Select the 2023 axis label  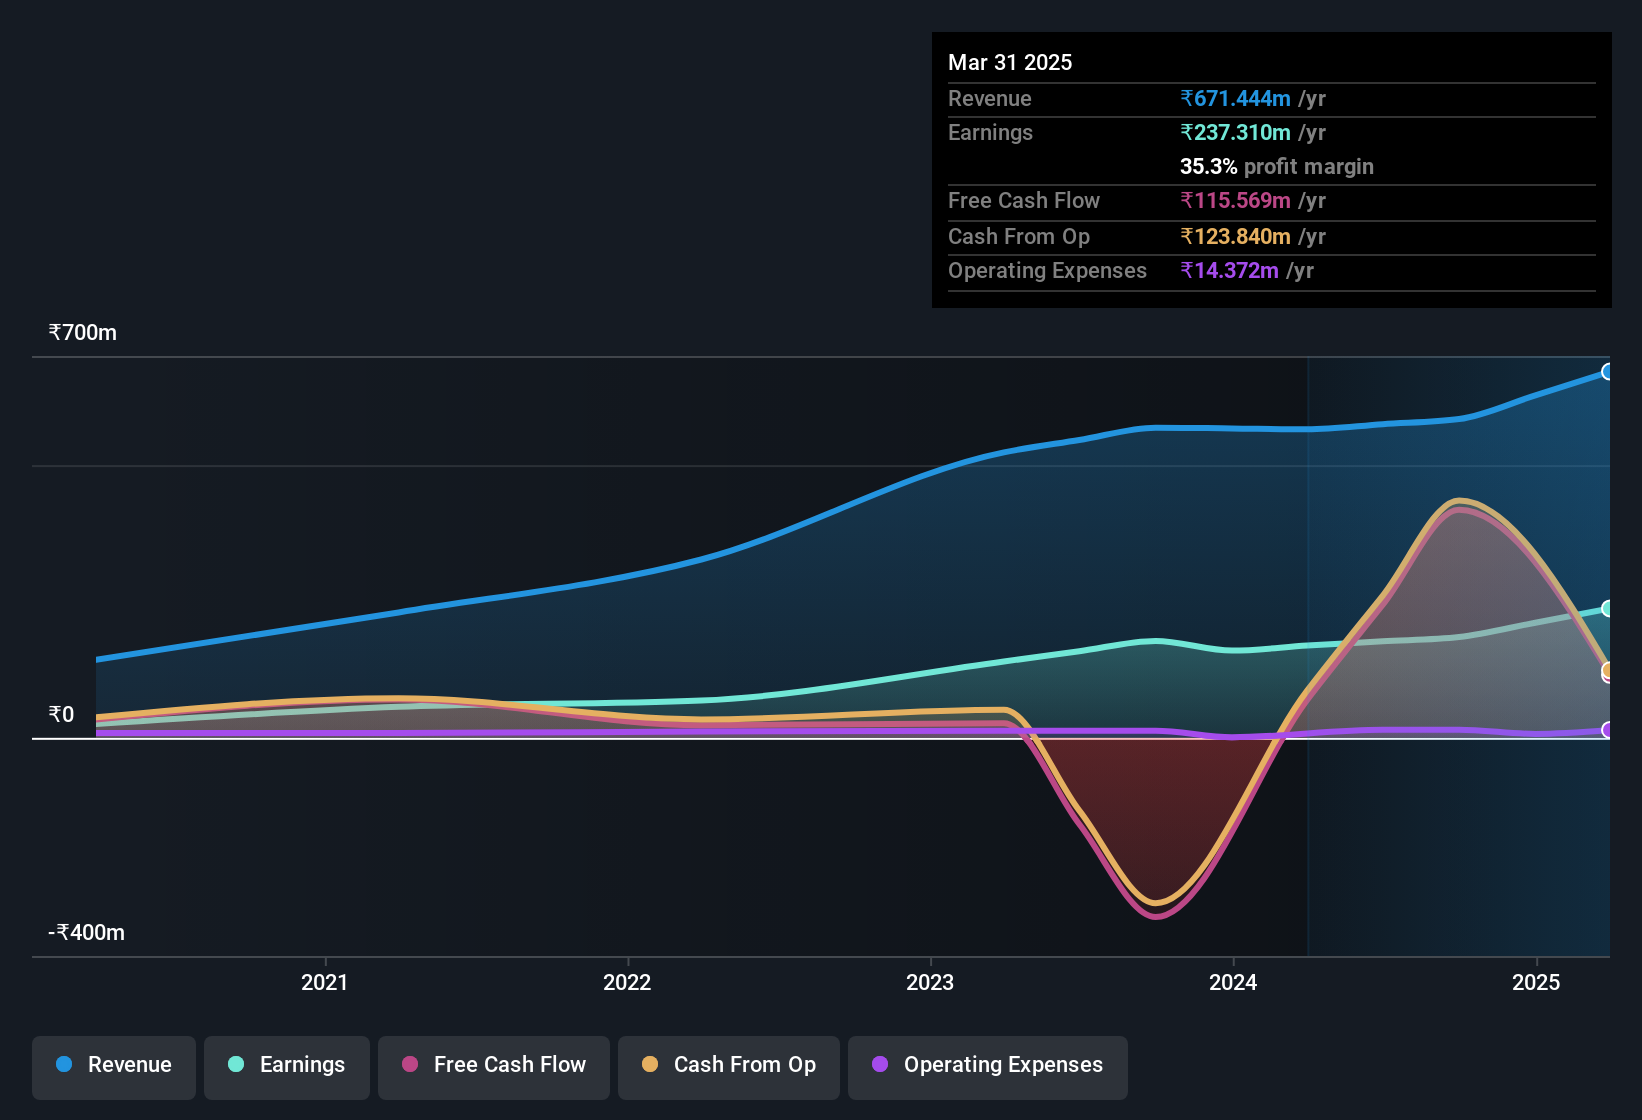click(x=930, y=983)
